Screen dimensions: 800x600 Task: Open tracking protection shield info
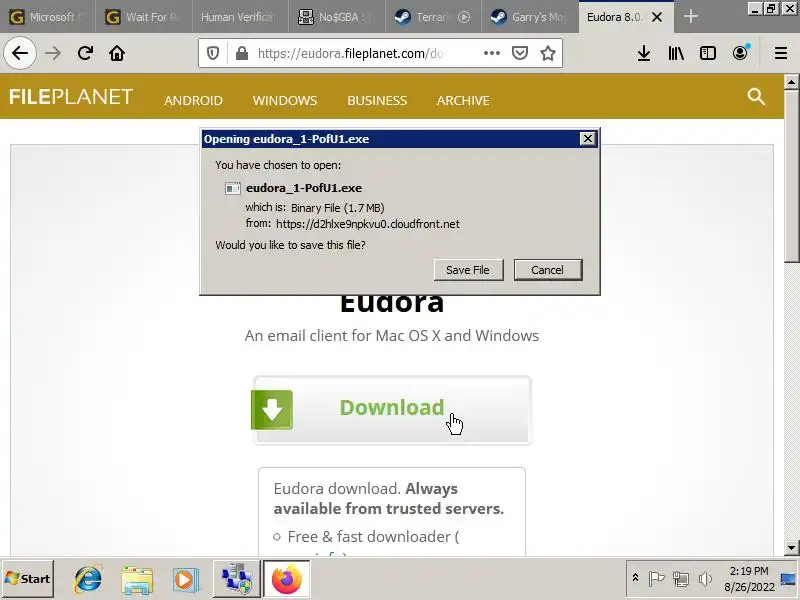(213, 53)
